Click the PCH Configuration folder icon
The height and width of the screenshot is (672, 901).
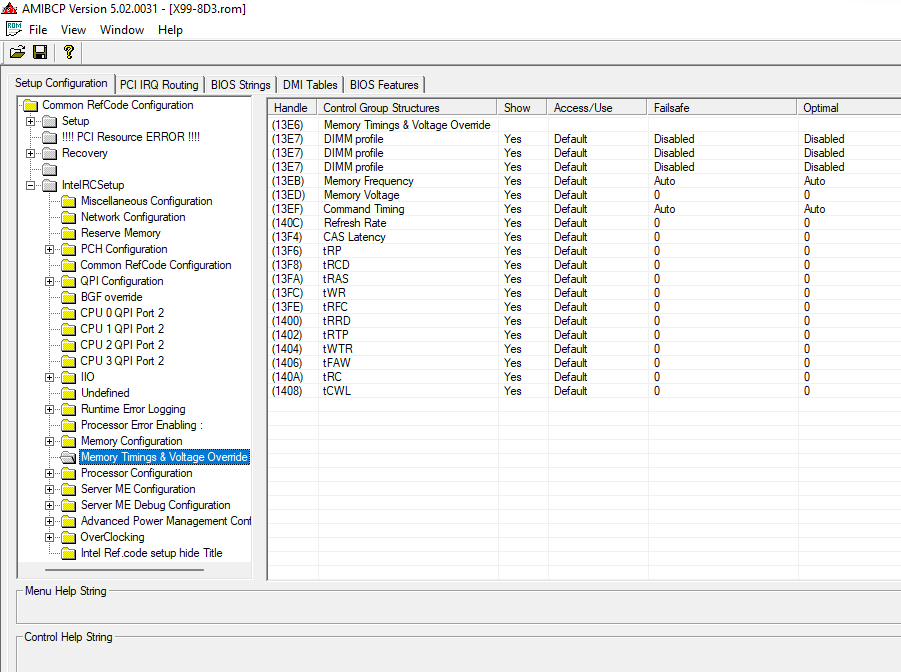69,249
